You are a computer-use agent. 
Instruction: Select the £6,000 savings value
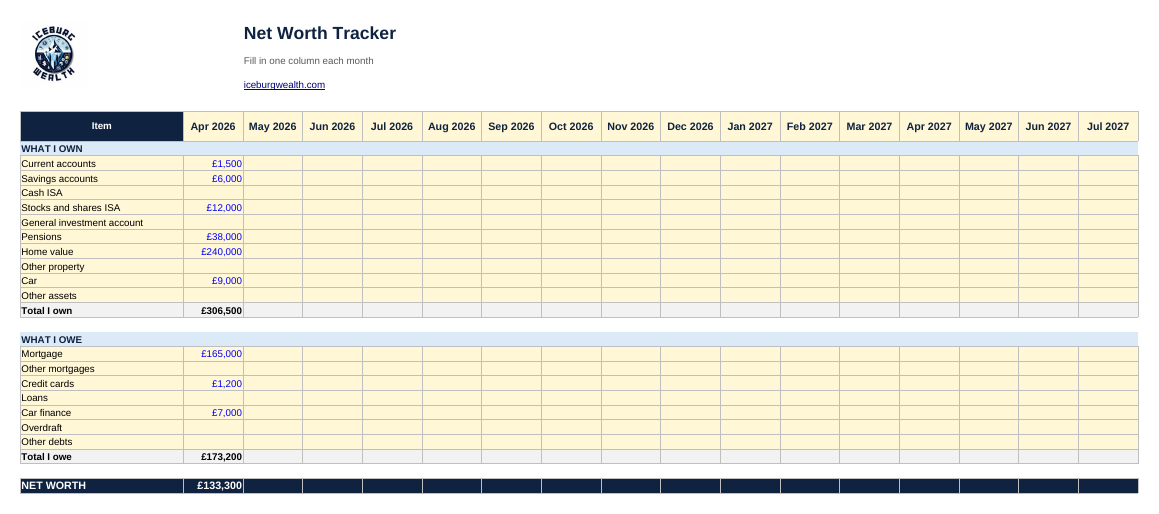213,178
